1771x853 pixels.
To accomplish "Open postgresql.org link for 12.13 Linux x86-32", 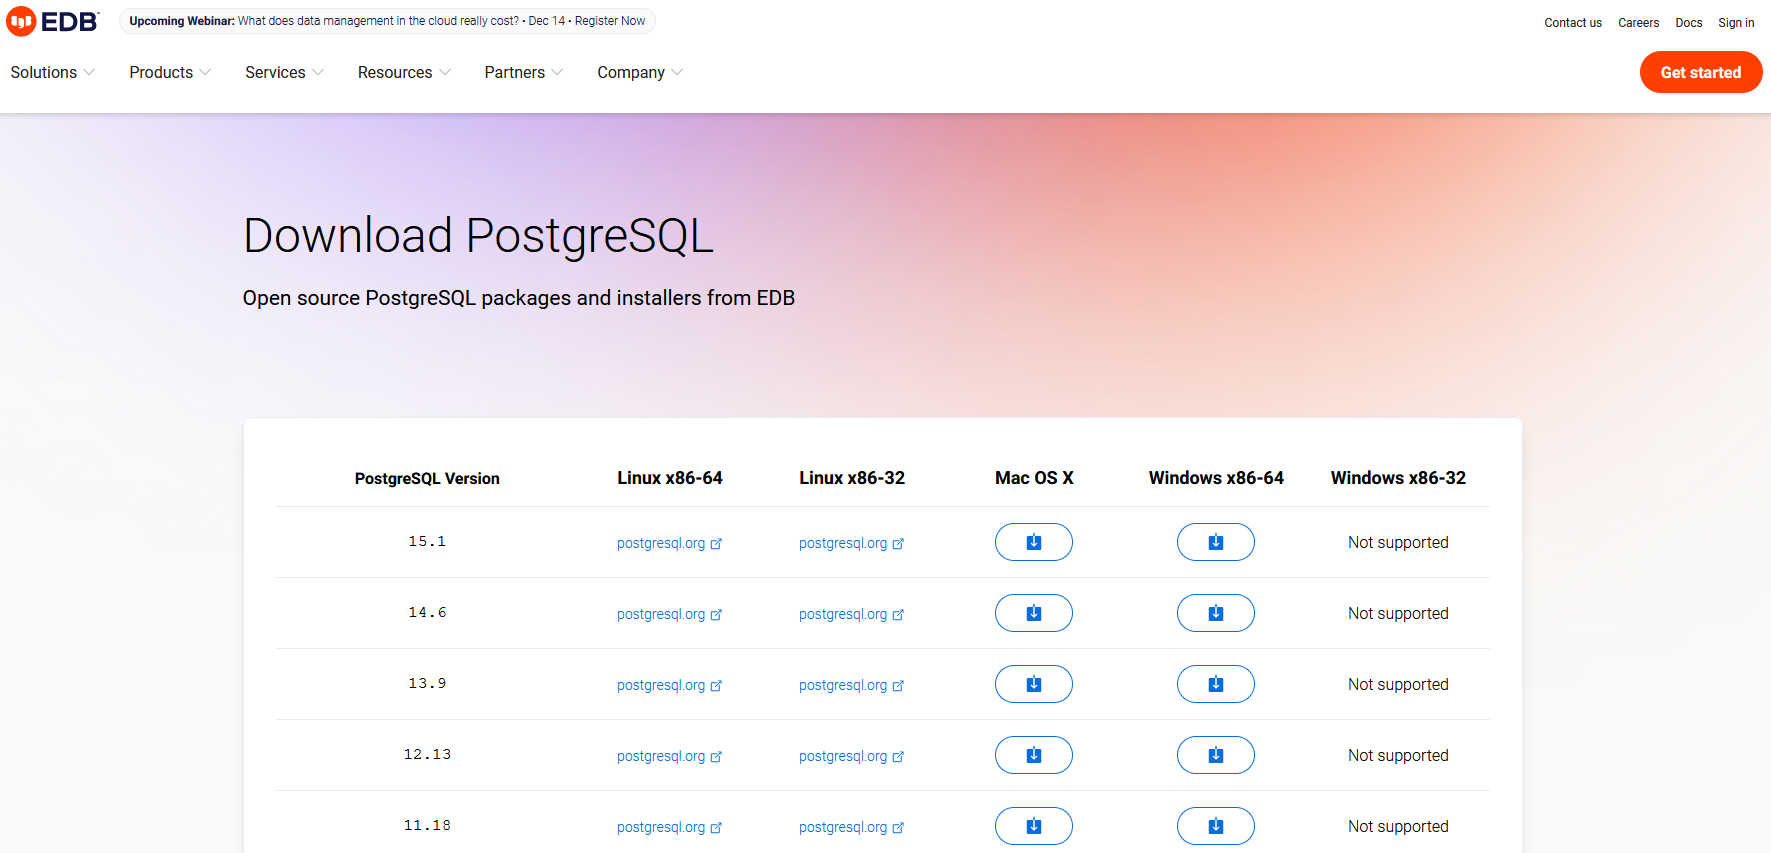I will (x=851, y=756).
